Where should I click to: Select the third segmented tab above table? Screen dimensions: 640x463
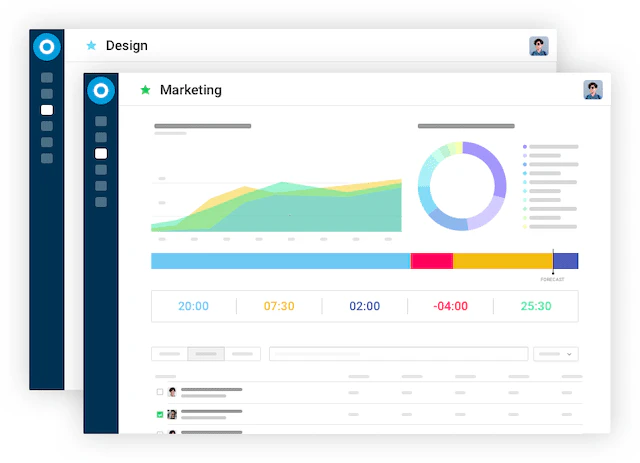click(x=242, y=354)
